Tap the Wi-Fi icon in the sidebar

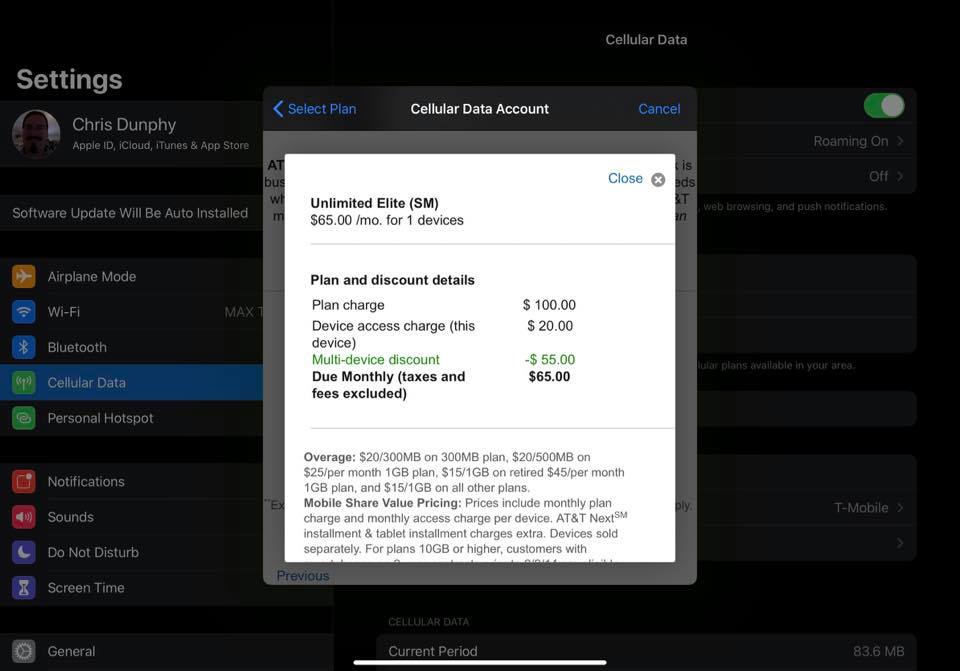coord(23,312)
